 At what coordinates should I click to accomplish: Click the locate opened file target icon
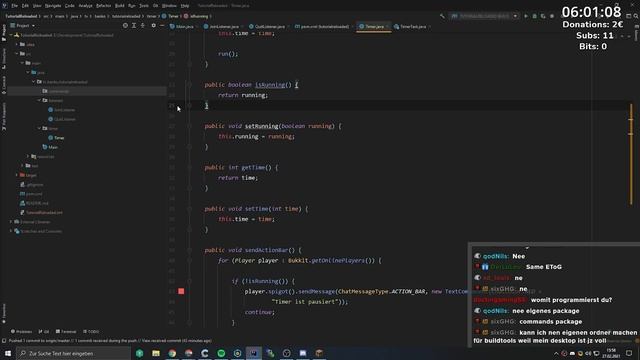pos(125,26)
